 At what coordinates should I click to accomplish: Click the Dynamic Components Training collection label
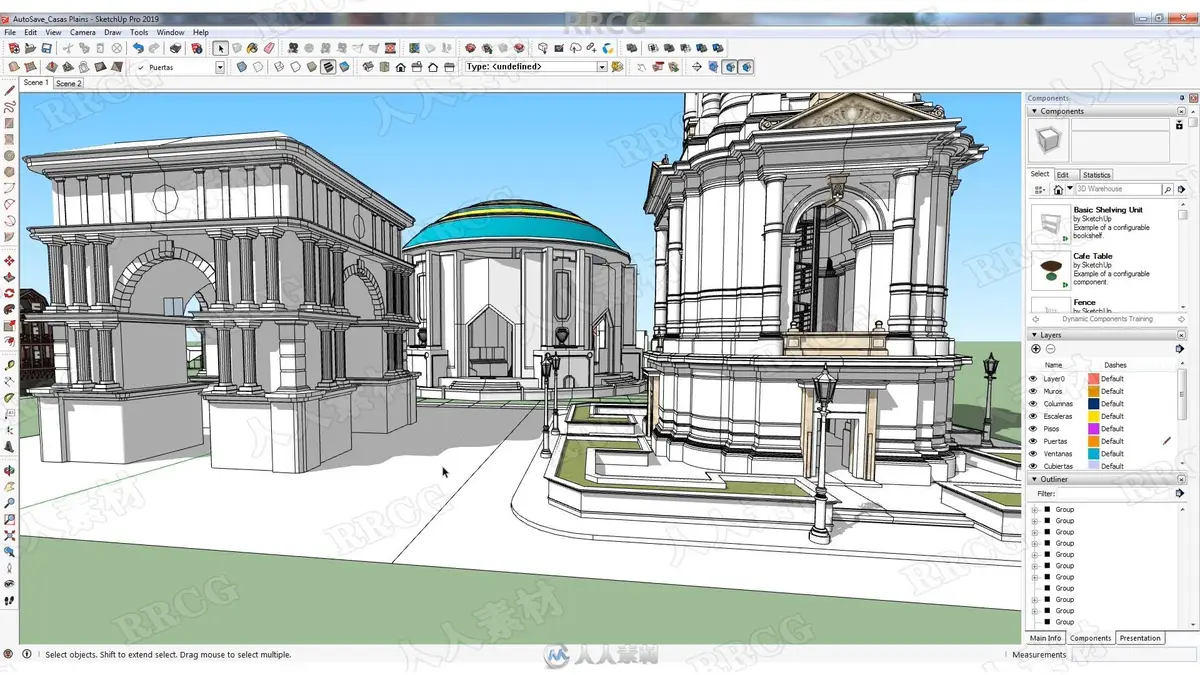click(1107, 319)
